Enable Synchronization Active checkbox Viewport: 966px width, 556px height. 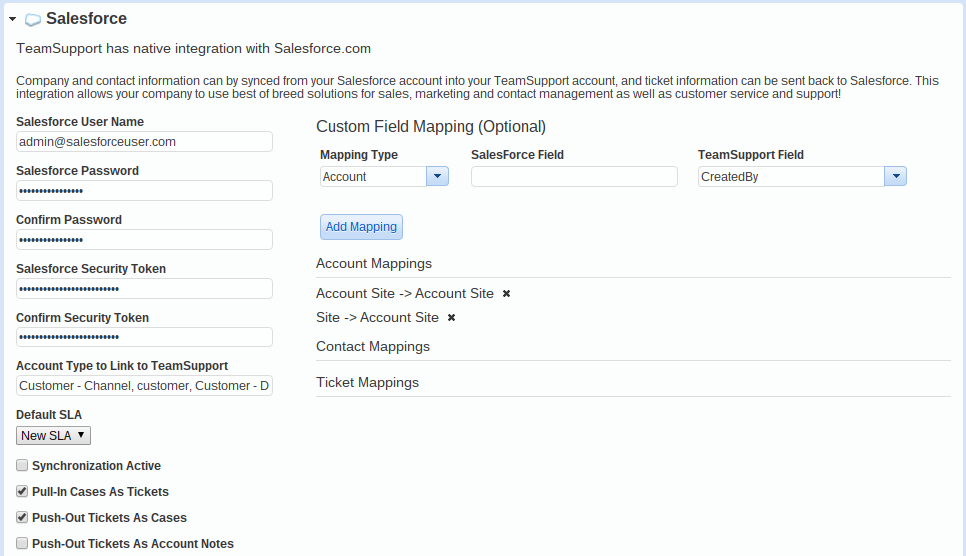(x=22, y=465)
